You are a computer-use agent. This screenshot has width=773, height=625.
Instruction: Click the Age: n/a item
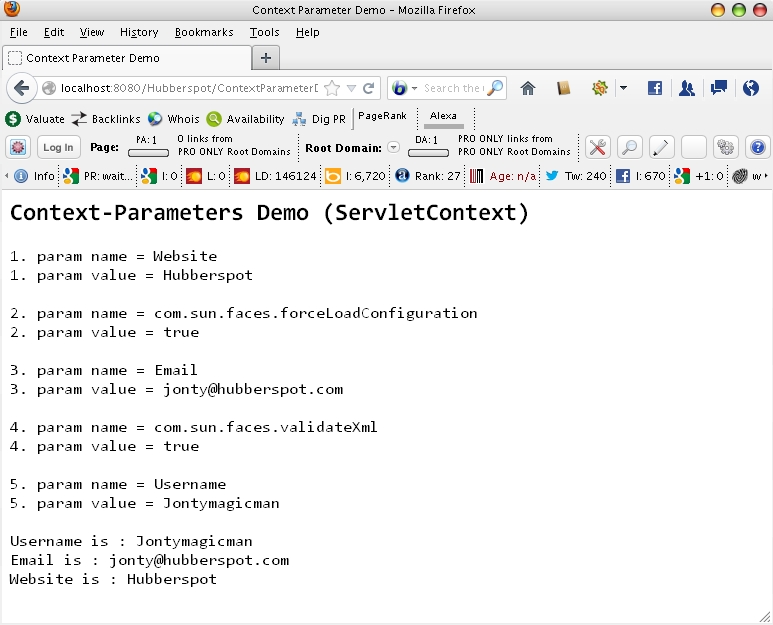(x=502, y=176)
